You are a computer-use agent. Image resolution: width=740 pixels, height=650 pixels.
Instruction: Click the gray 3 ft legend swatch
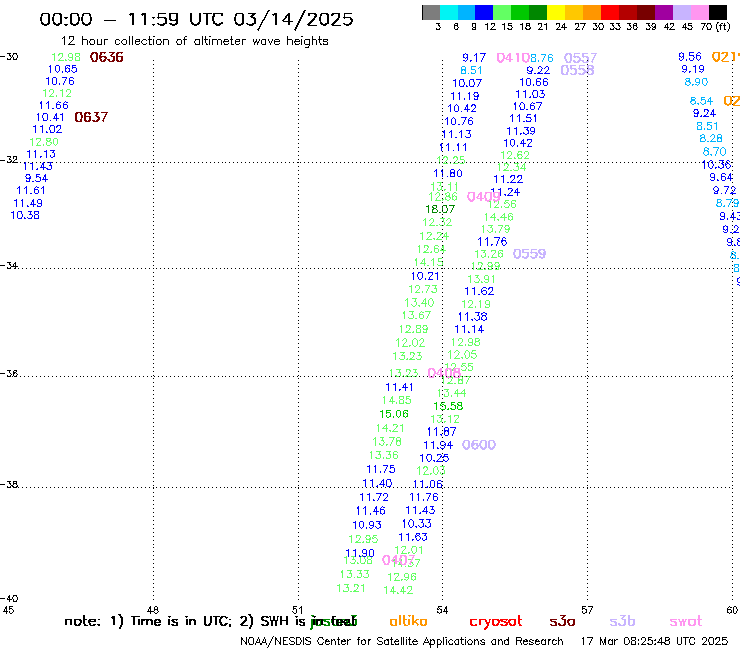coord(431,12)
